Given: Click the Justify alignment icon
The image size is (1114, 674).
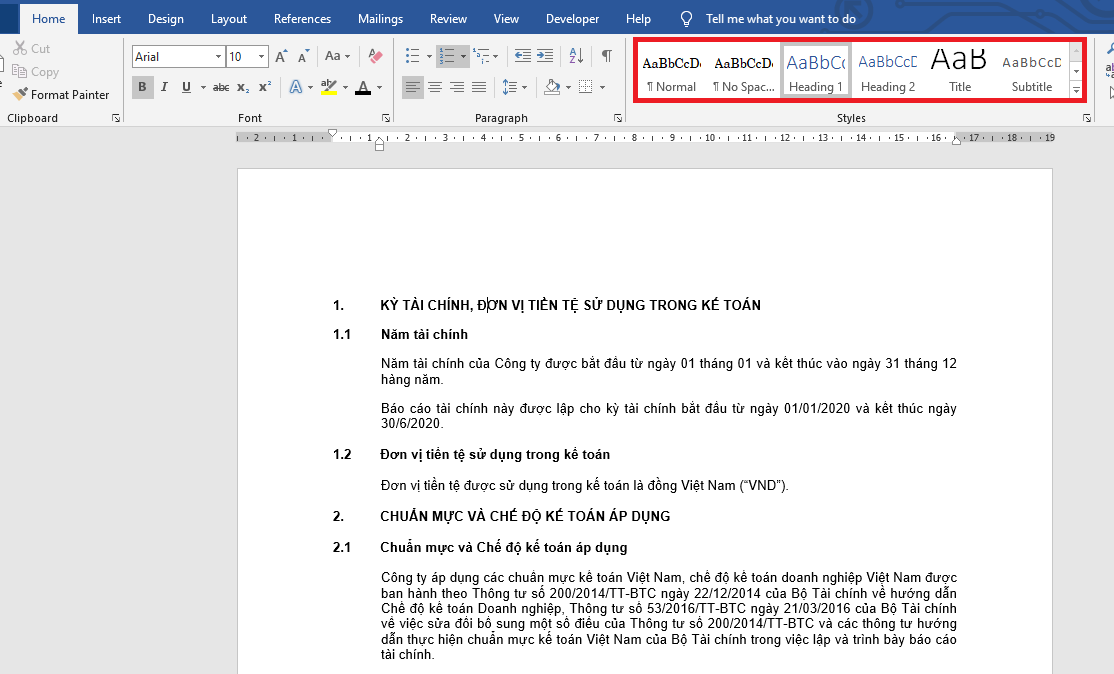Looking at the screenshot, I should 480,87.
